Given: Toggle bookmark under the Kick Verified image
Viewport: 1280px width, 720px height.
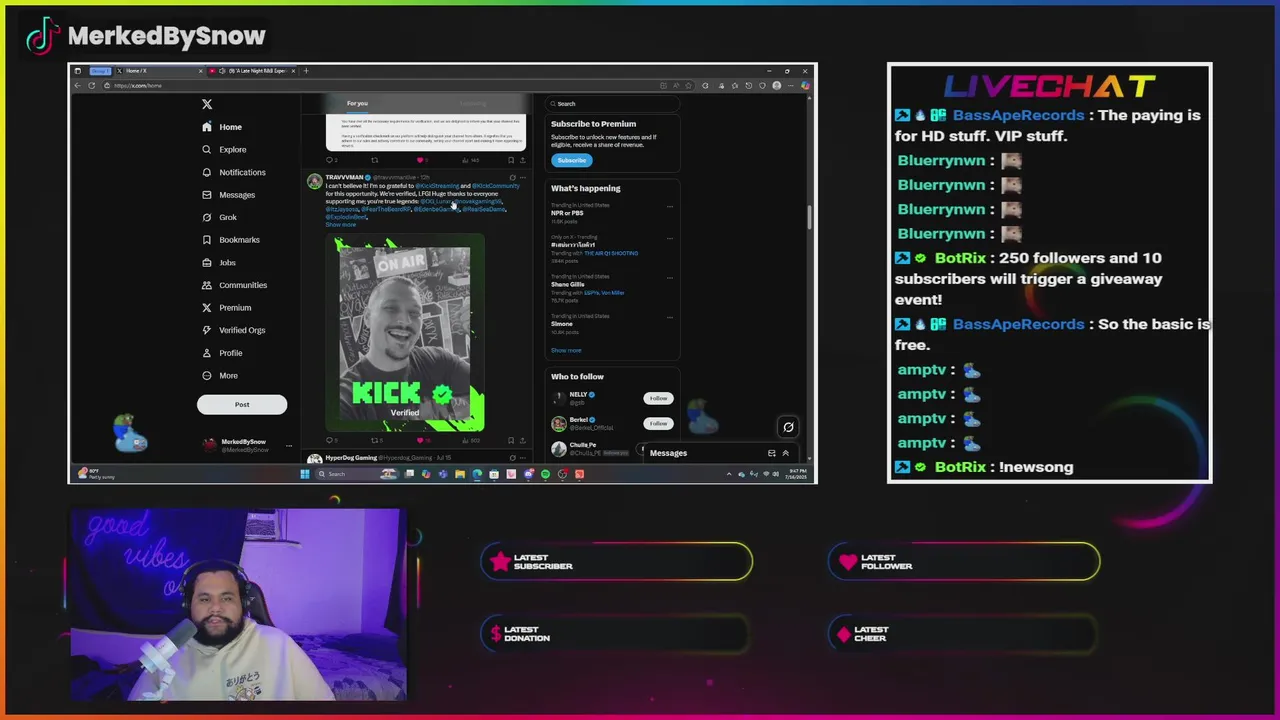Looking at the screenshot, I should pos(511,440).
